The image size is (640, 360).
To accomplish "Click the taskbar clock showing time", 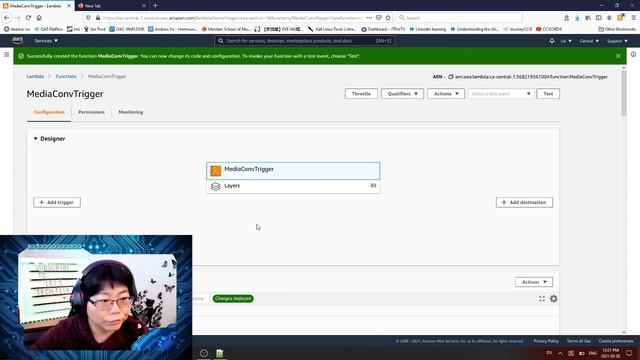I will 610,353.
